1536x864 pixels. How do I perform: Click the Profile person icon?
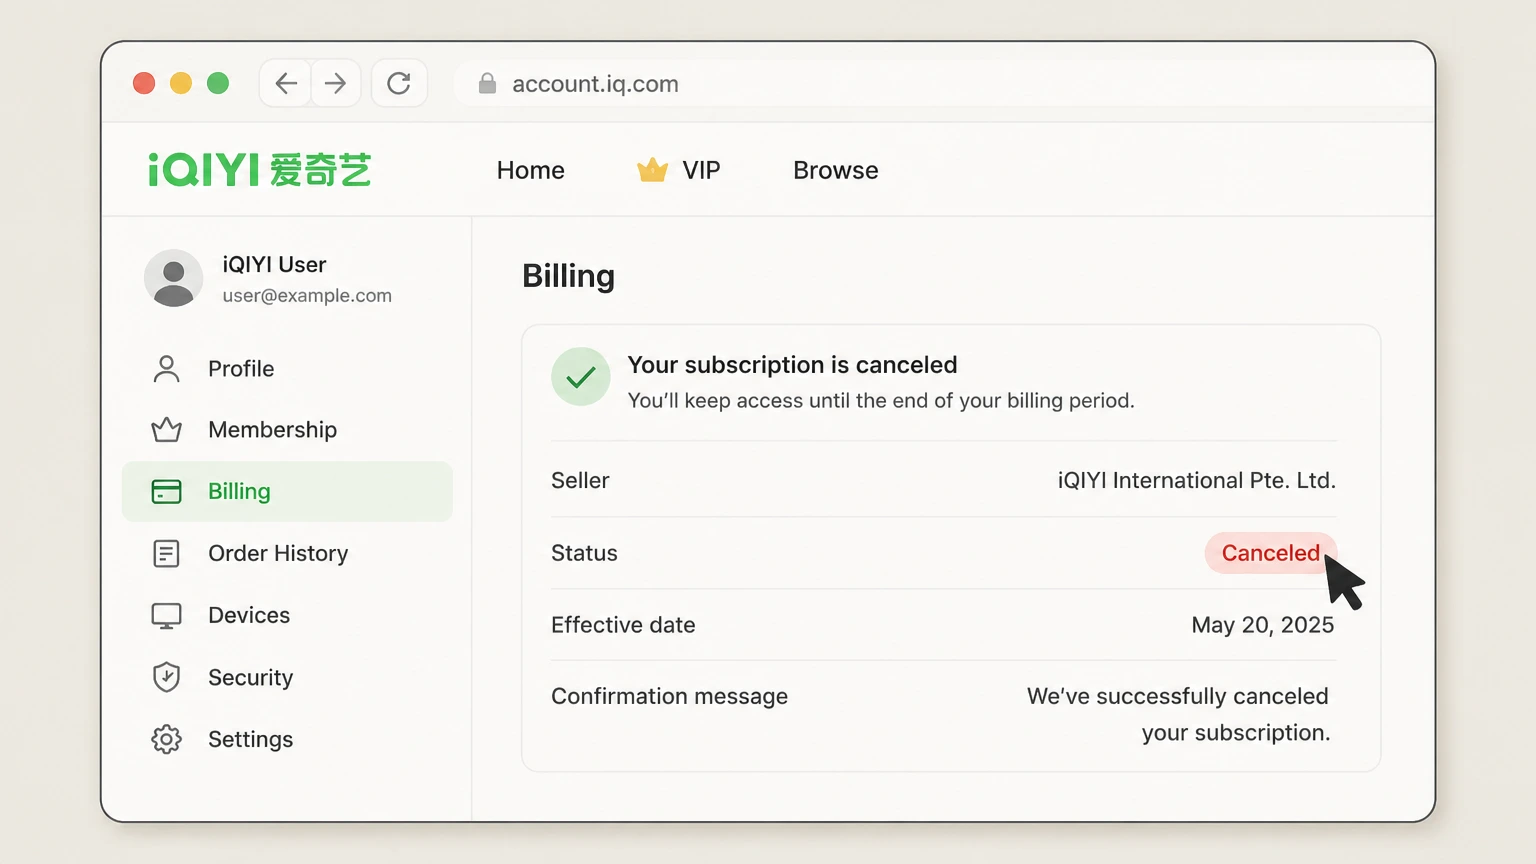(166, 369)
